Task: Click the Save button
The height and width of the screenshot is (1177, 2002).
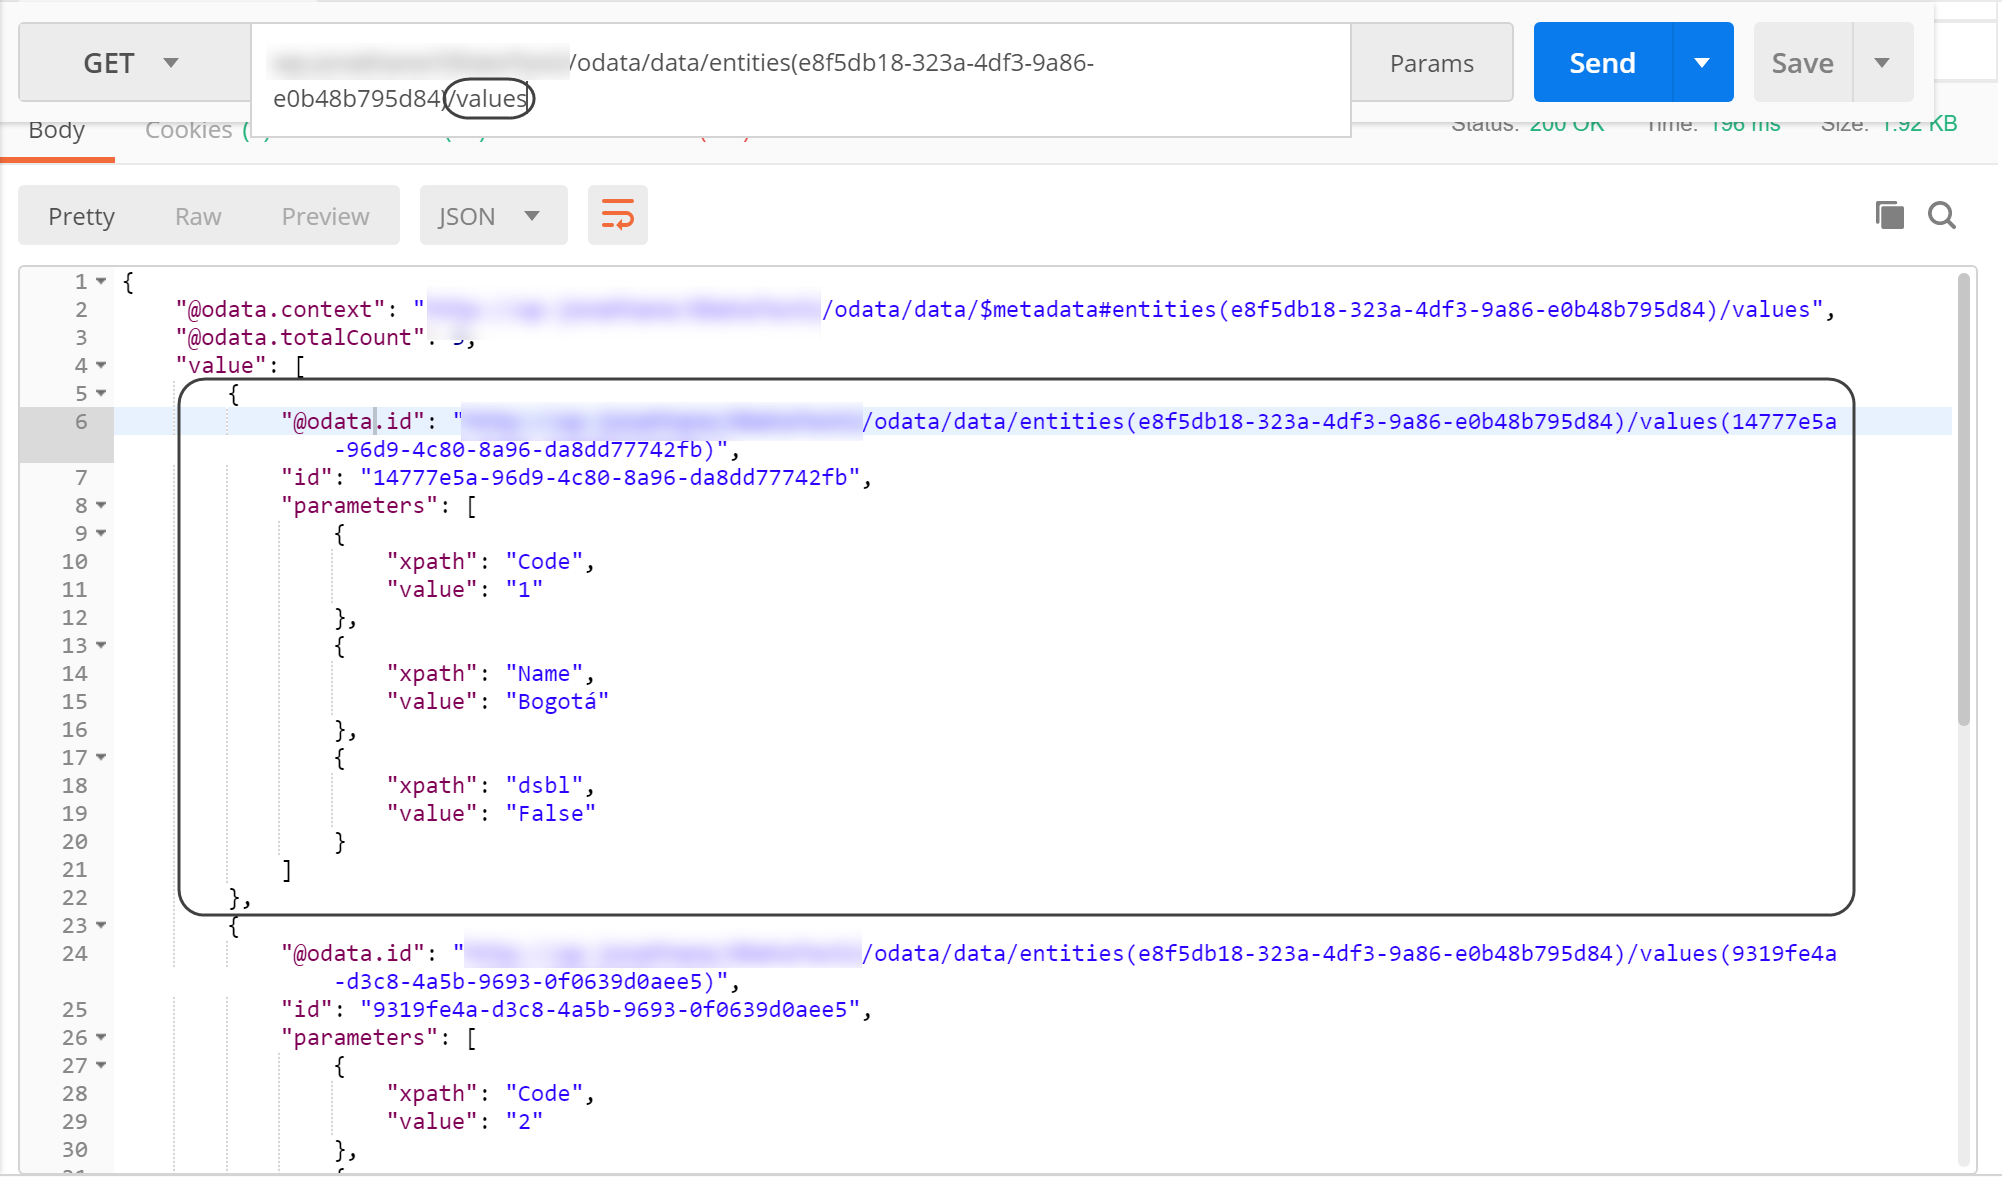Action: pos(1802,63)
